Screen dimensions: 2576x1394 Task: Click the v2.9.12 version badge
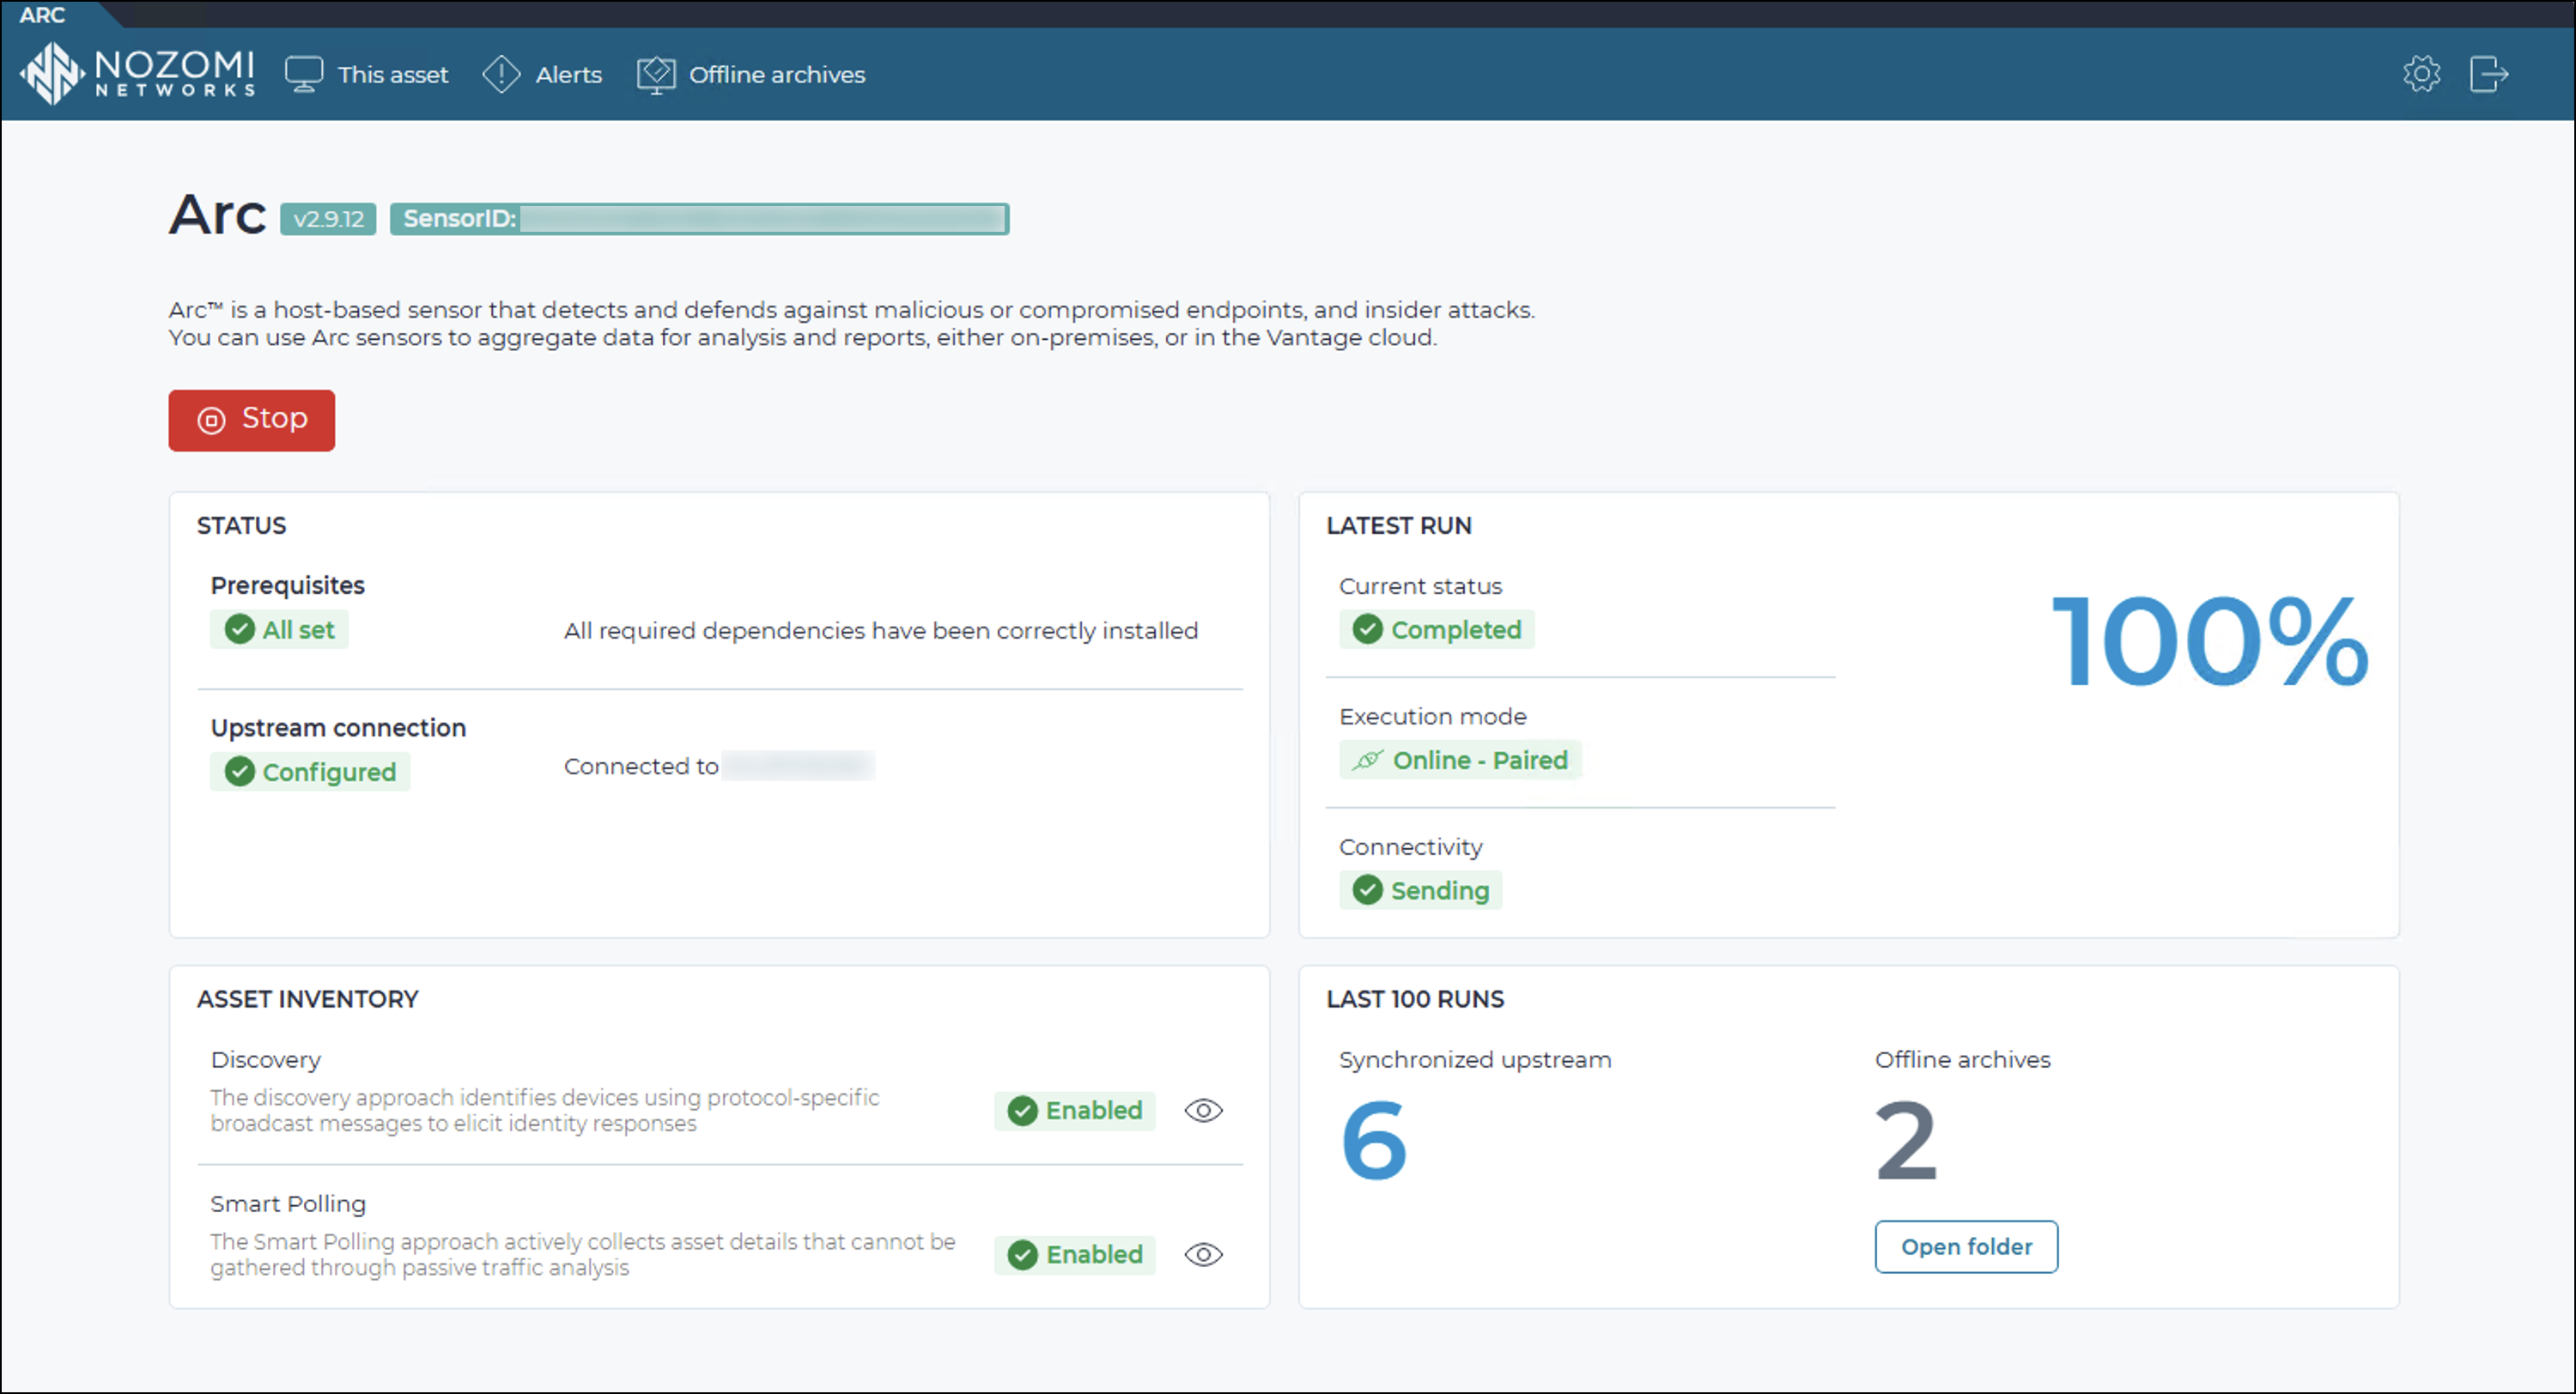click(x=328, y=219)
